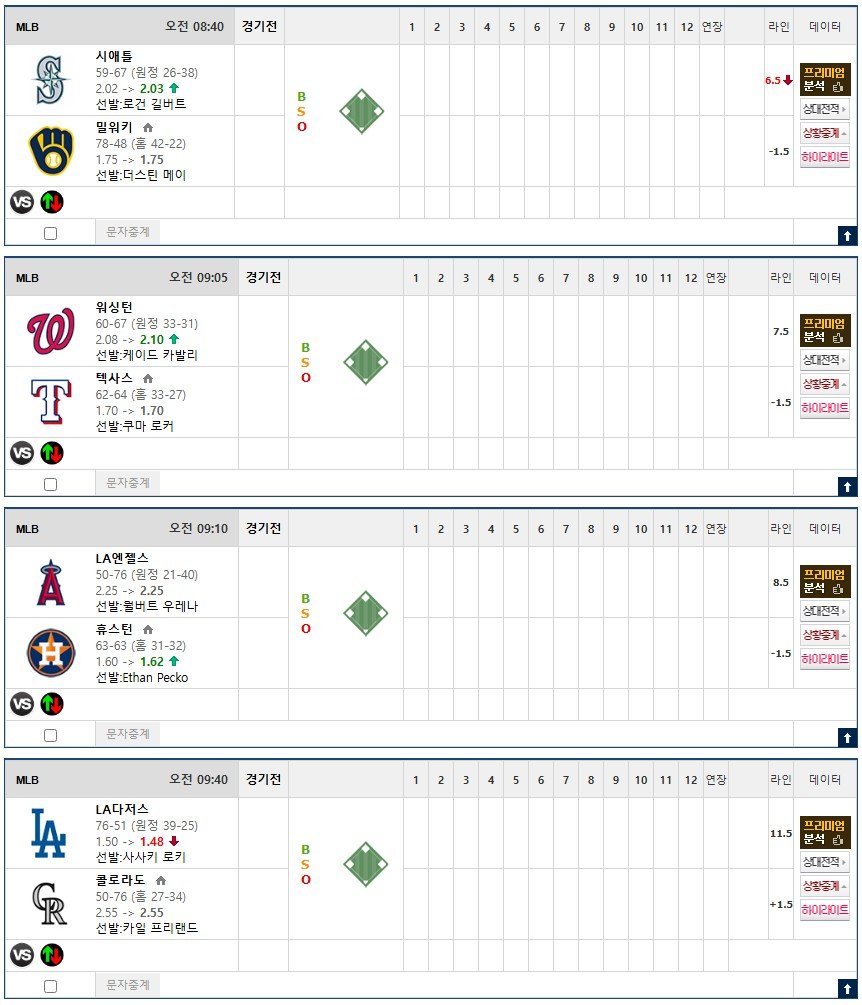The image size is (862, 1005).
Task: Open 하이라이트 for the Washington–Texas game
Action: point(825,408)
